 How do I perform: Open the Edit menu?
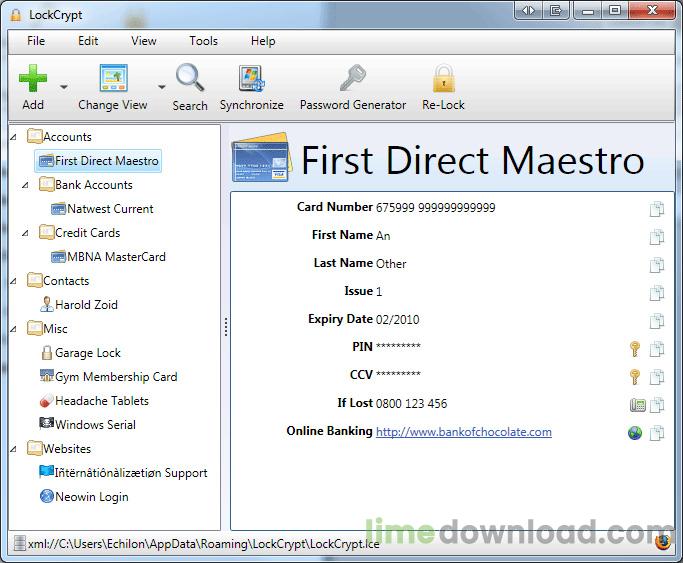pyautogui.click(x=88, y=41)
